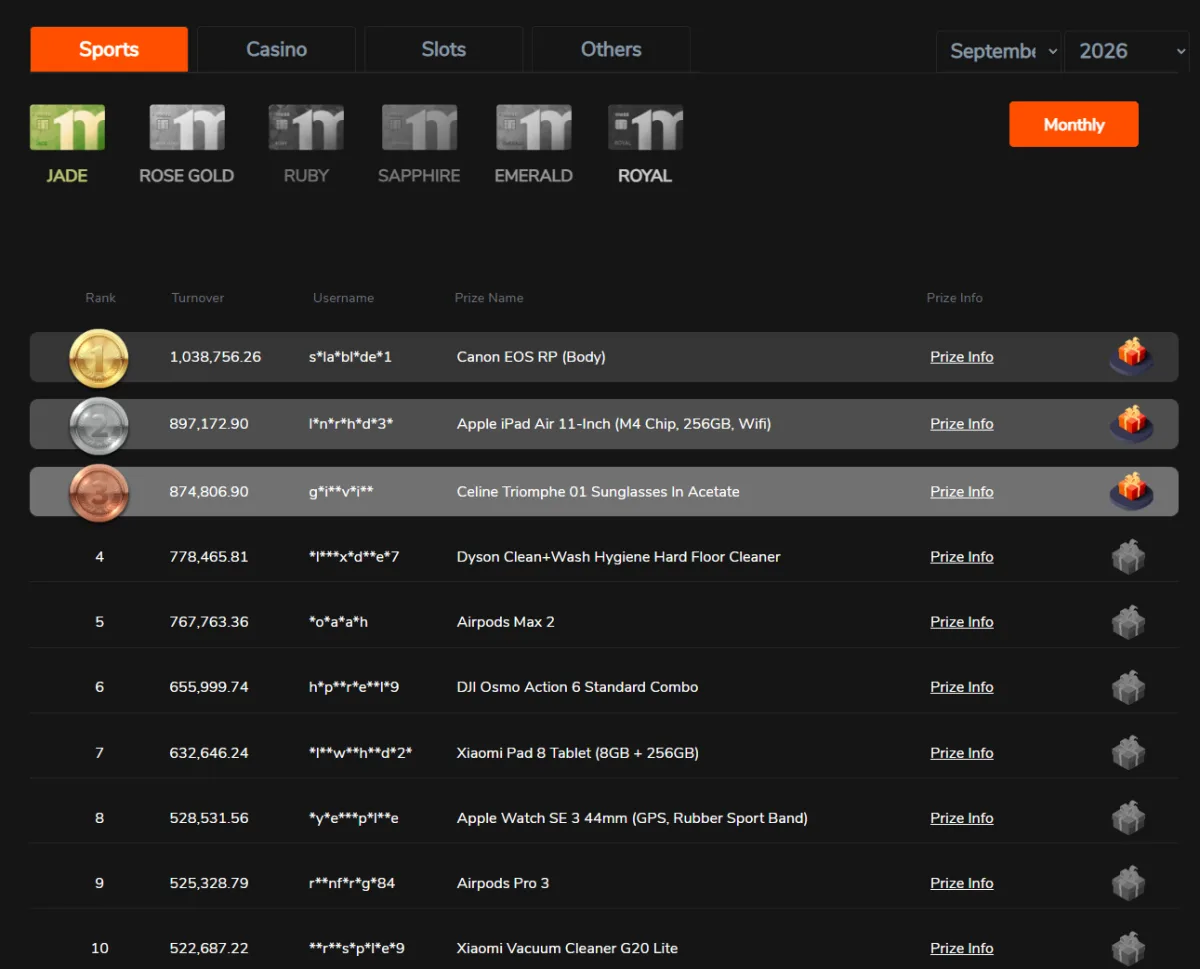
Task: Open Prize Info for Airpods Max 2
Action: 962,622
